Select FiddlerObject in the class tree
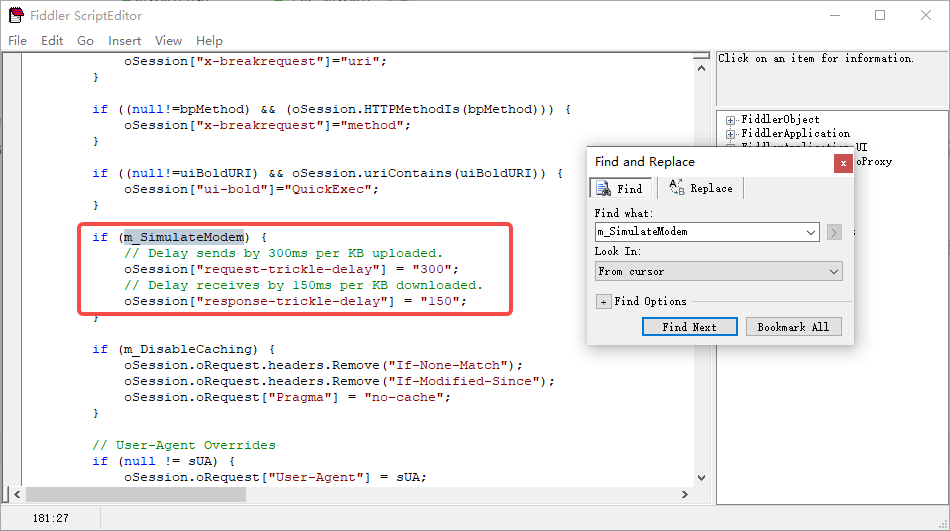The width and height of the screenshot is (950, 531). [x=780, y=119]
